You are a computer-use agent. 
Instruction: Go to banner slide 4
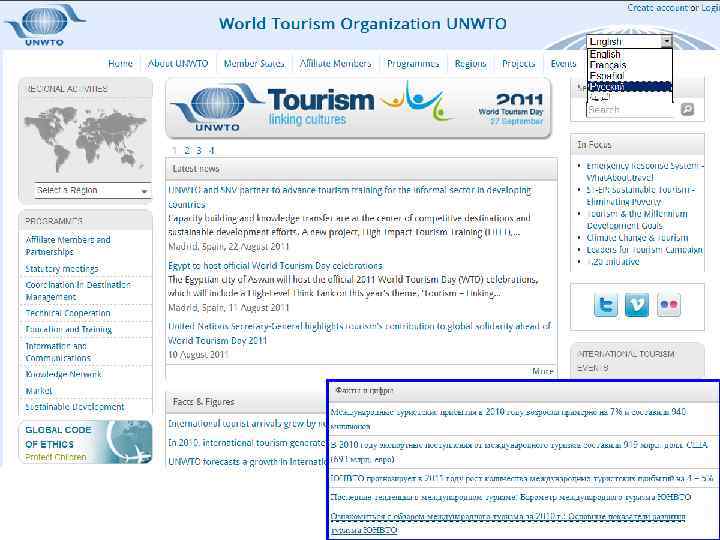(x=211, y=150)
